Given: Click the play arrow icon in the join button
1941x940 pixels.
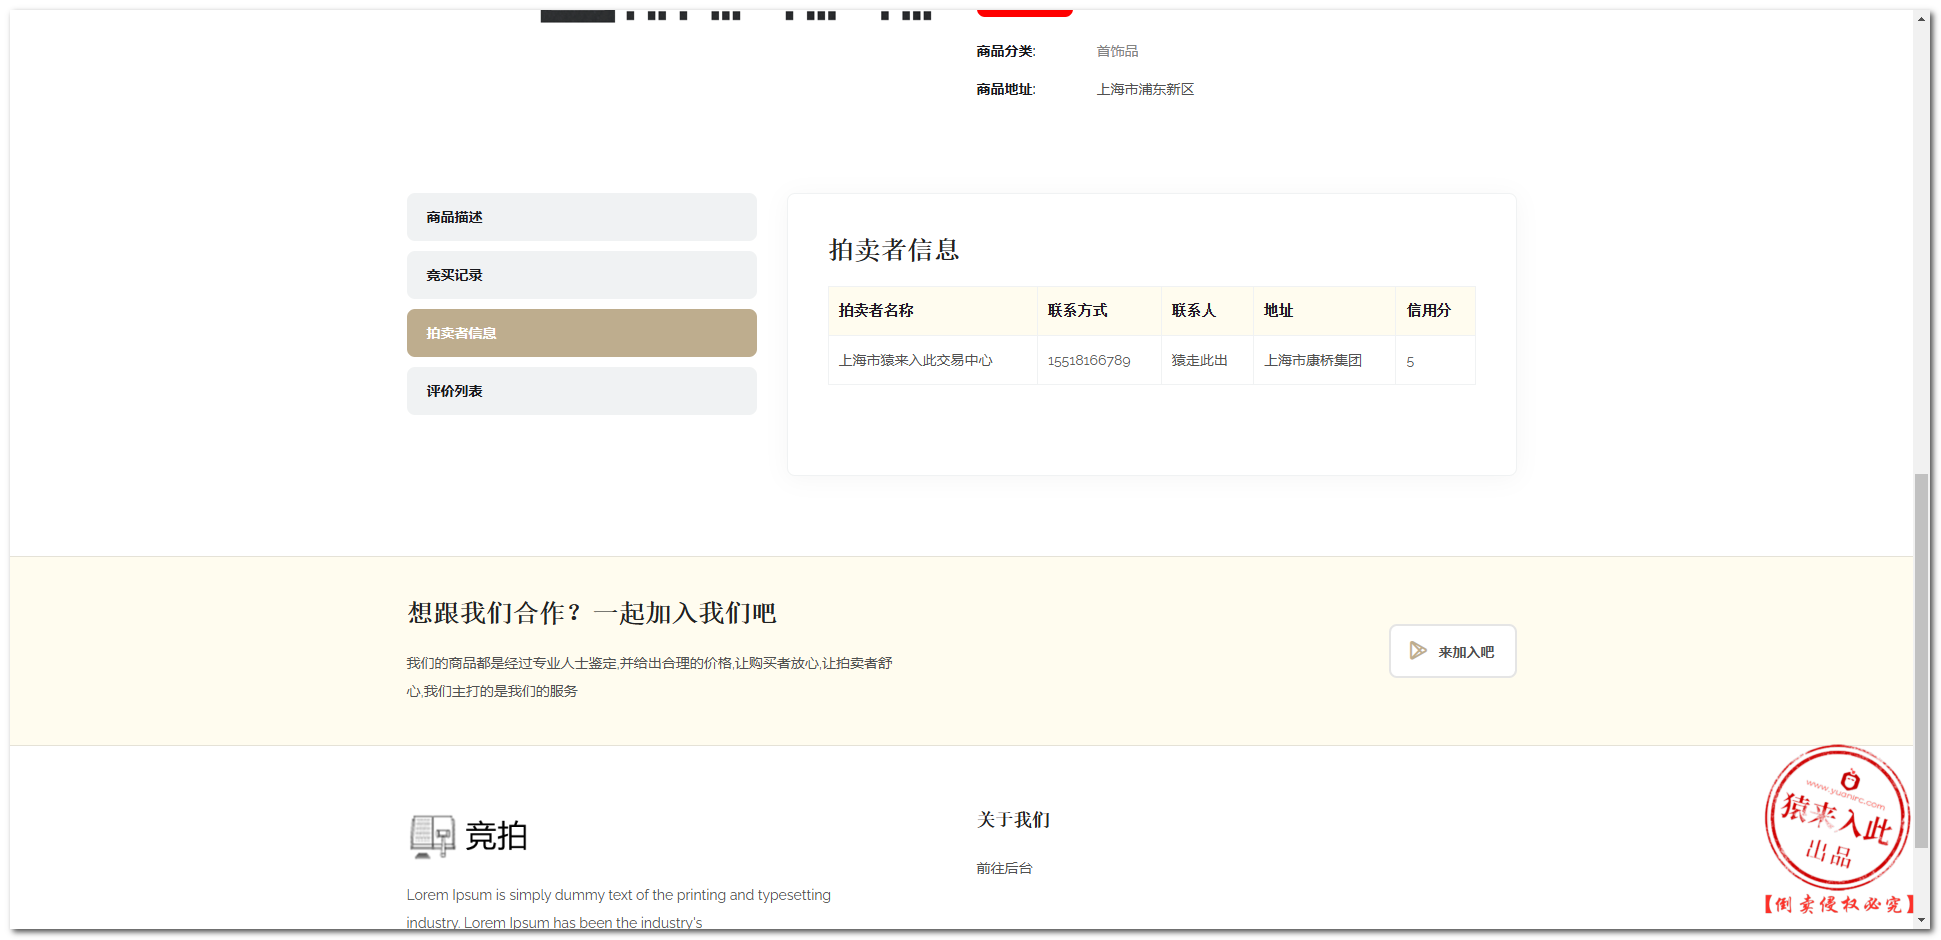Looking at the screenshot, I should point(1417,651).
